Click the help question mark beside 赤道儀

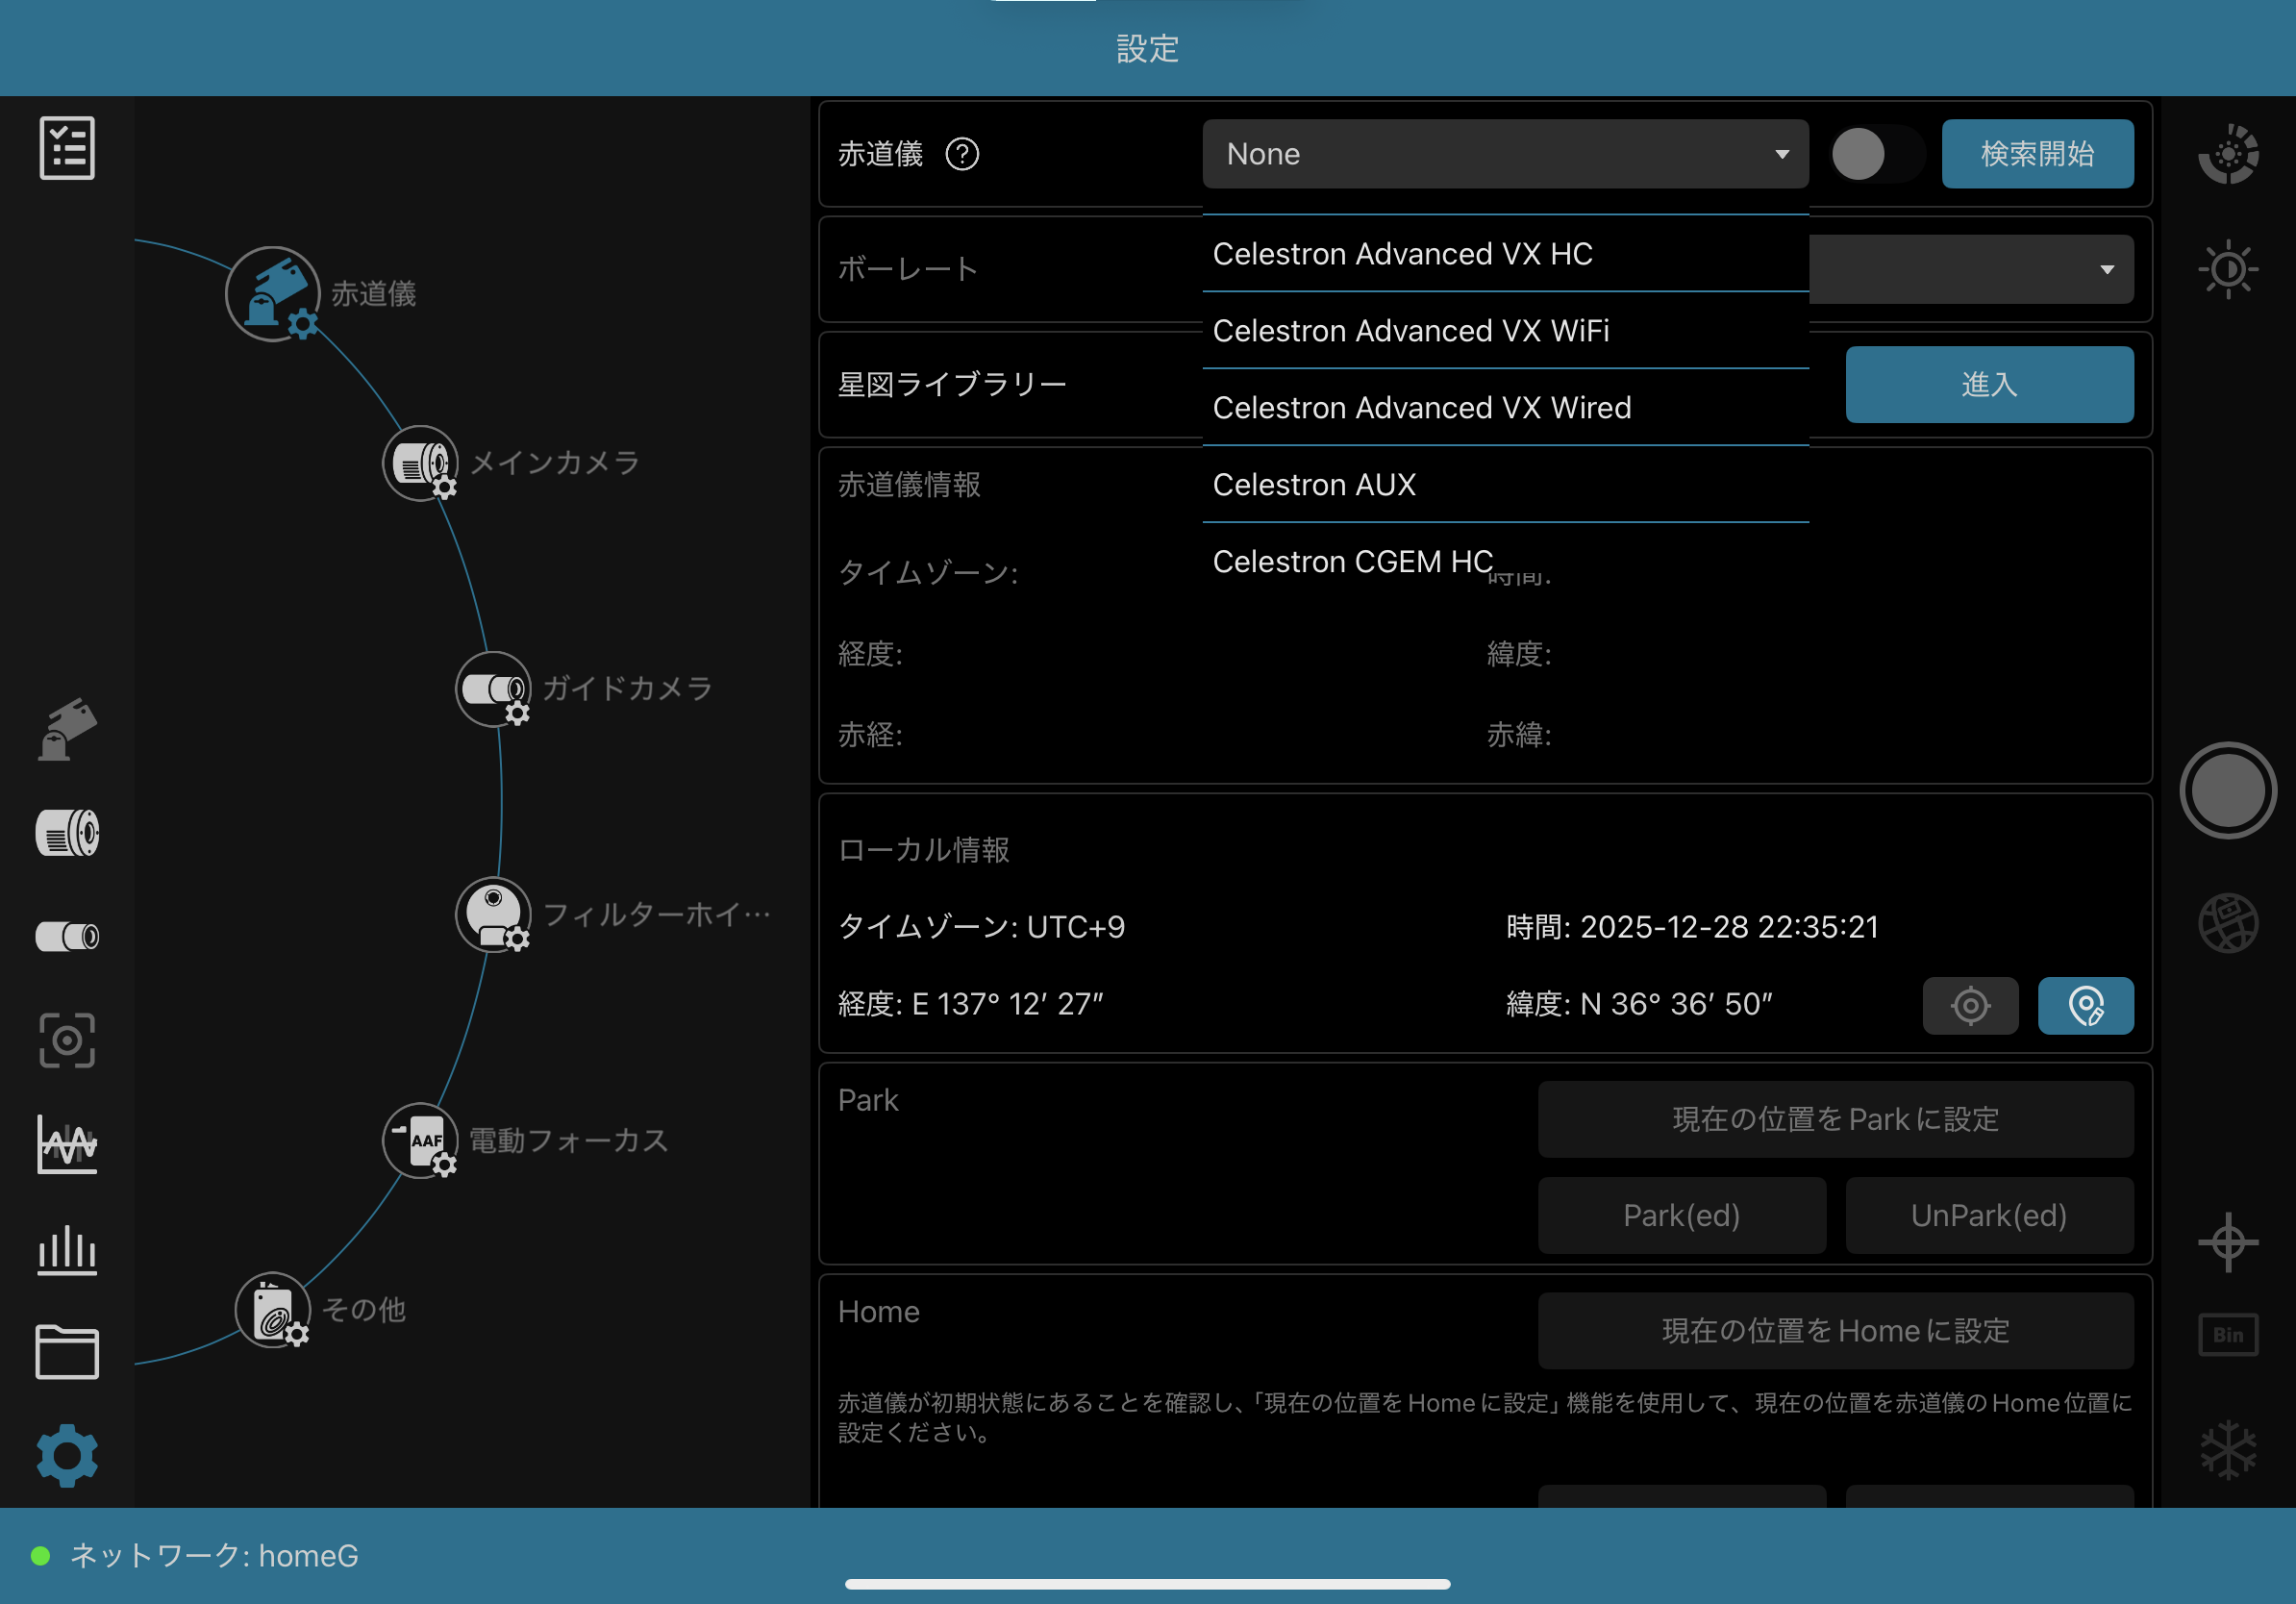coord(962,154)
